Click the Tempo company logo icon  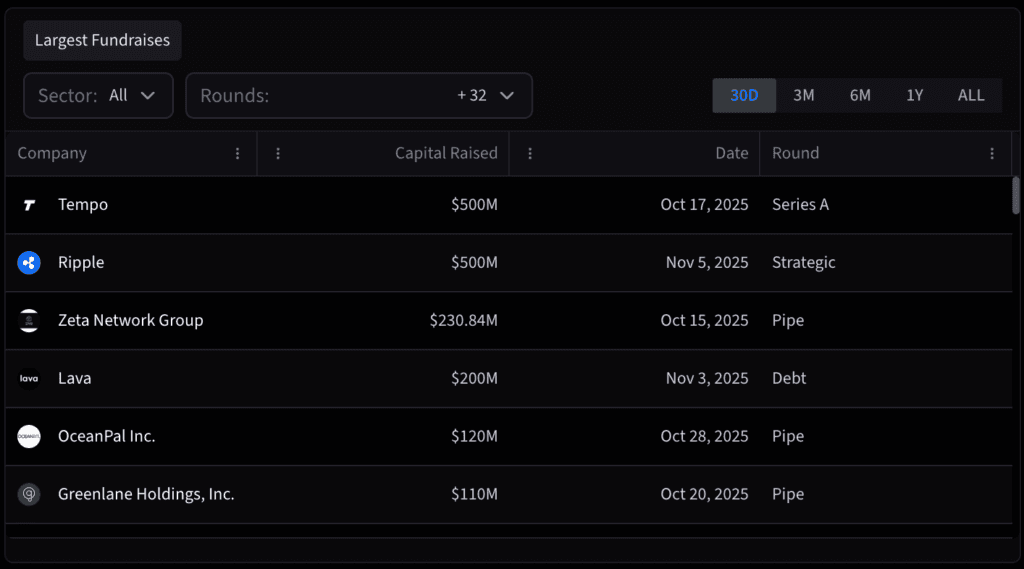click(29, 205)
